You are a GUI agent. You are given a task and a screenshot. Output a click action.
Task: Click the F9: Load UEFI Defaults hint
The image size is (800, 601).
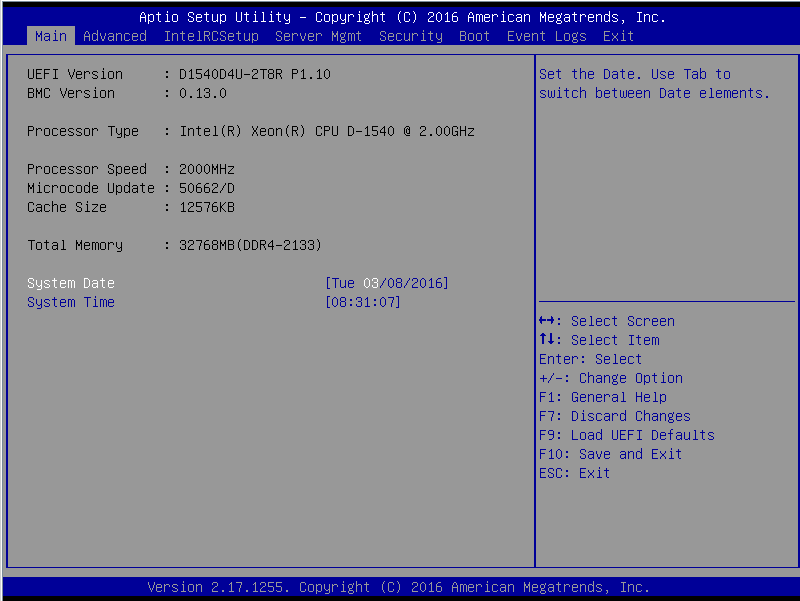(x=627, y=435)
